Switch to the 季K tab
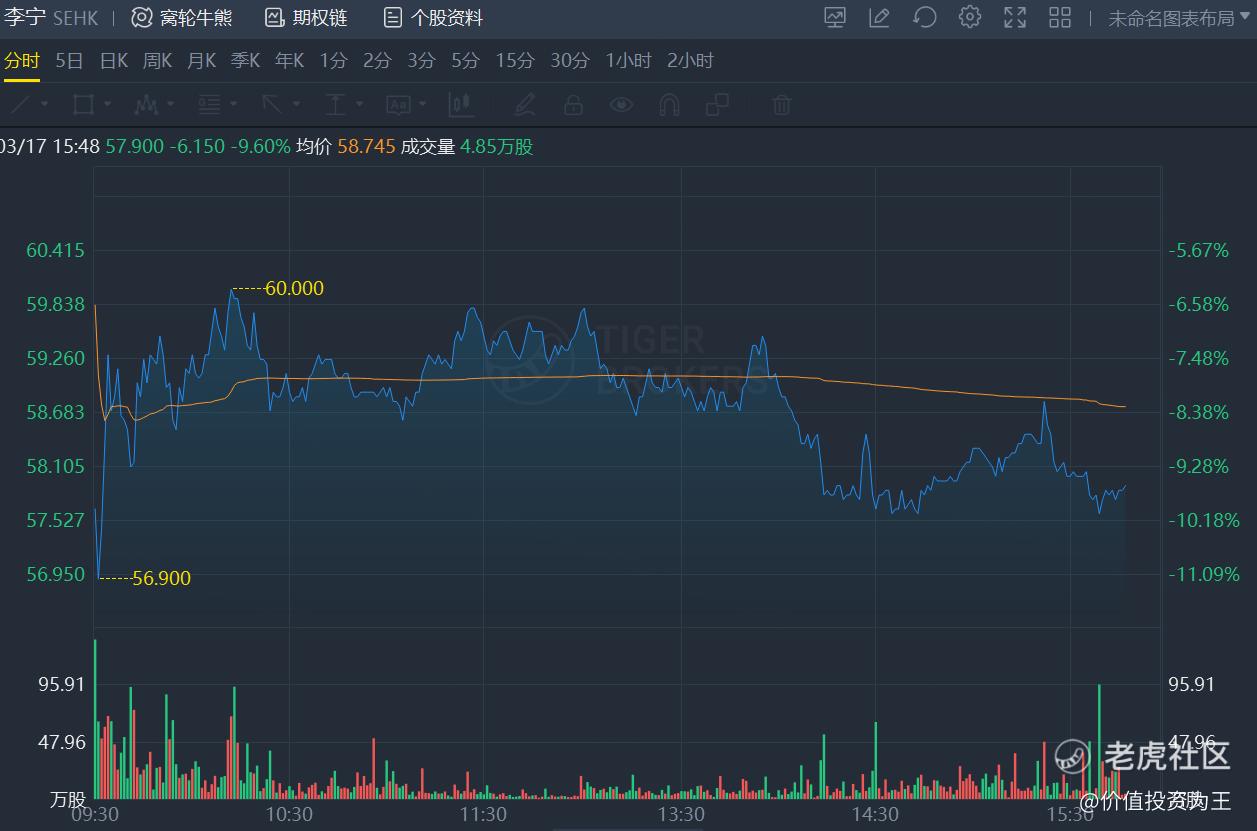This screenshot has height=831, width=1257. [245, 61]
